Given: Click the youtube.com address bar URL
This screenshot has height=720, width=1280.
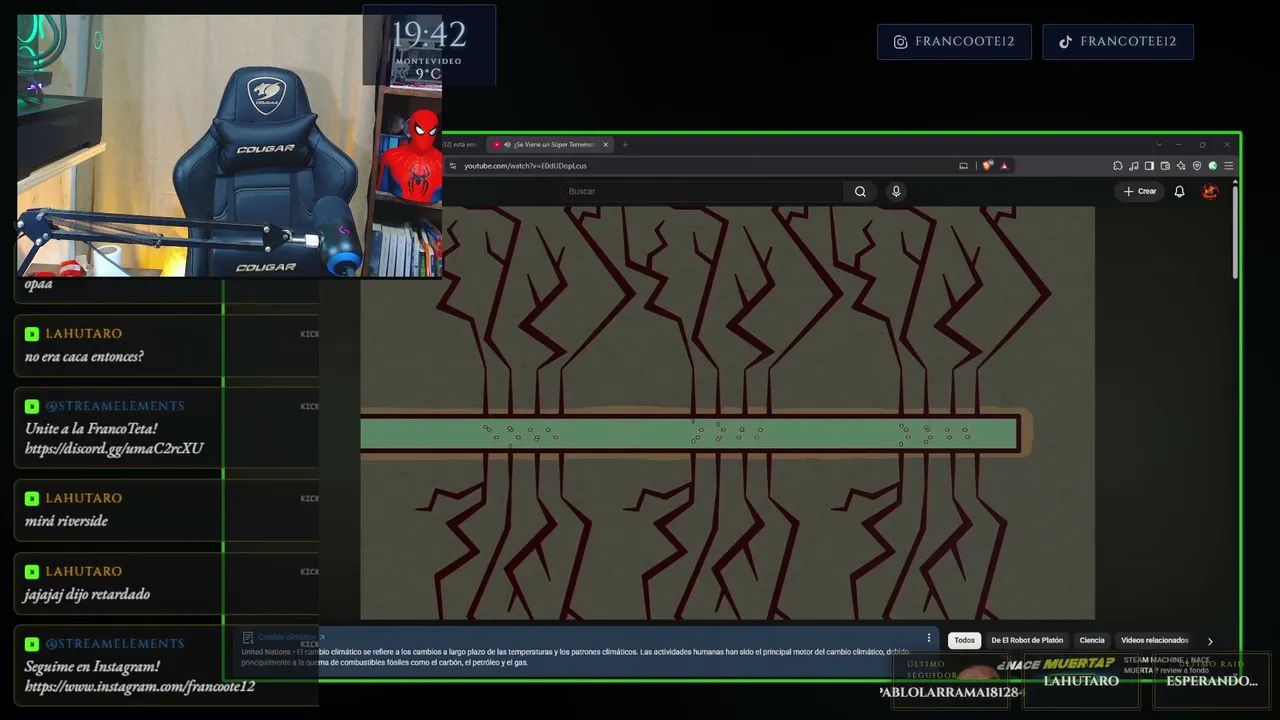Looking at the screenshot, I should coord(525,166).
